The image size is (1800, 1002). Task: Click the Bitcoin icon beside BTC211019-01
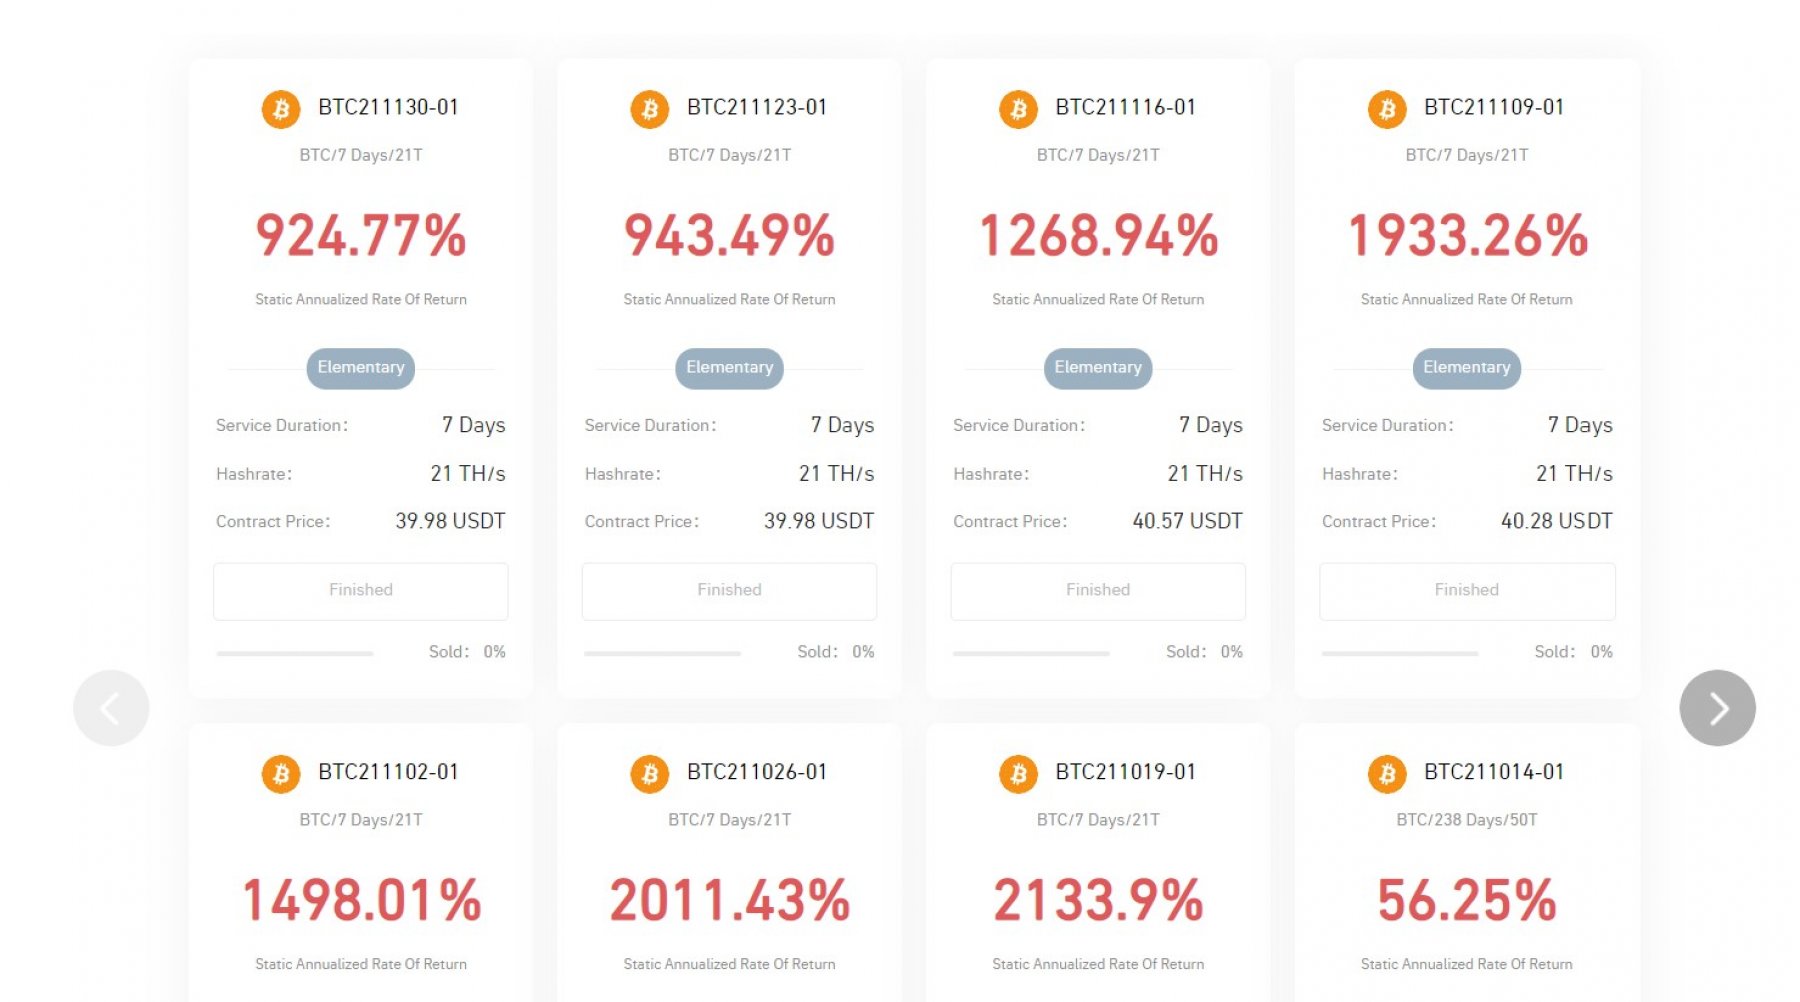1018,774
